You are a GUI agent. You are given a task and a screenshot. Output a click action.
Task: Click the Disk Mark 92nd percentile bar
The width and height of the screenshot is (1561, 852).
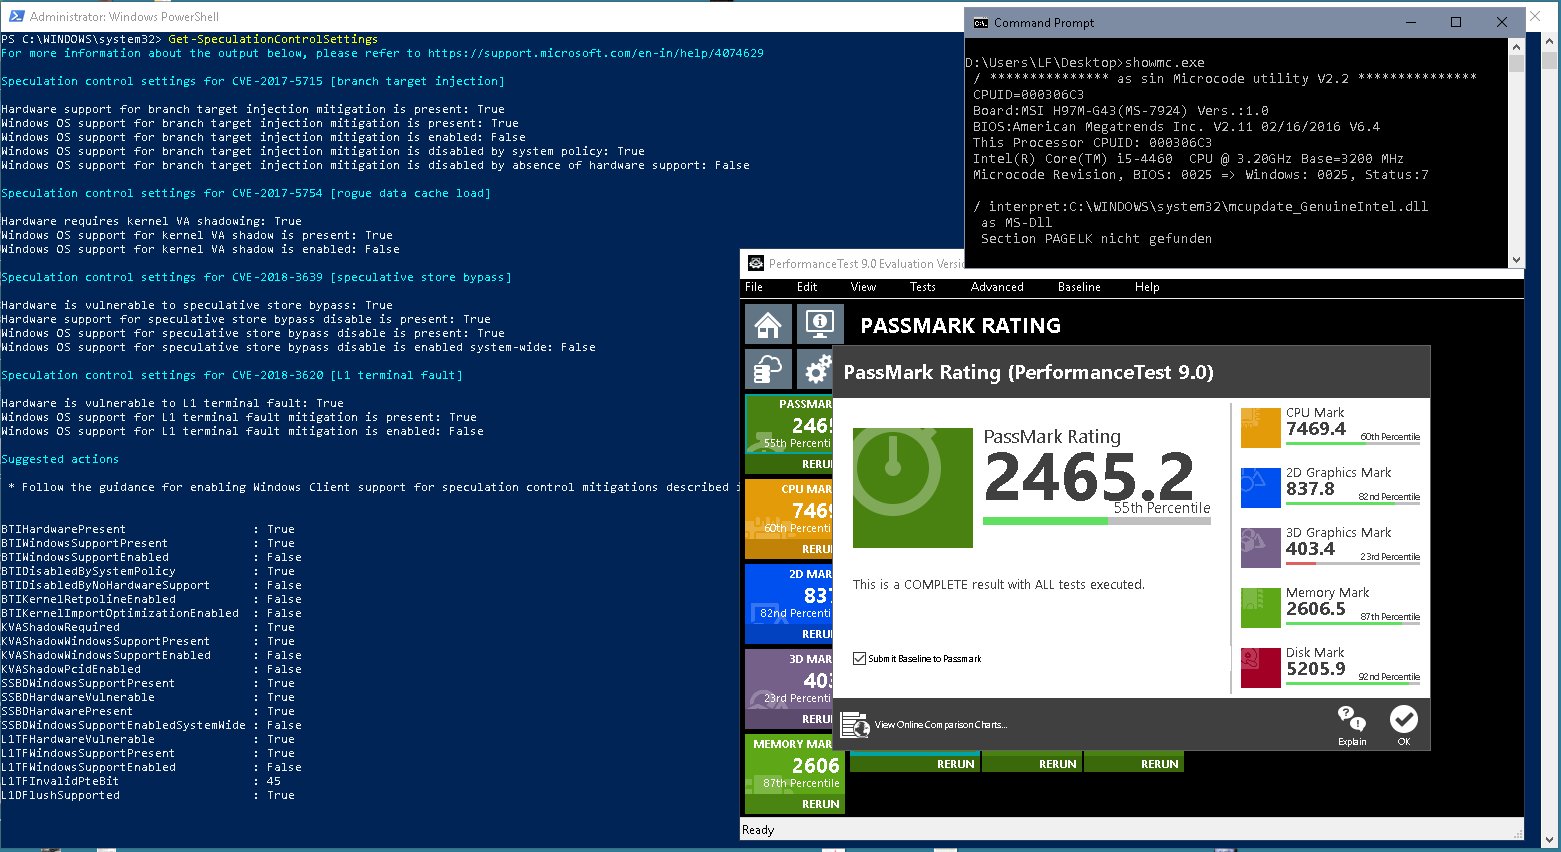tap(1353, 683)
